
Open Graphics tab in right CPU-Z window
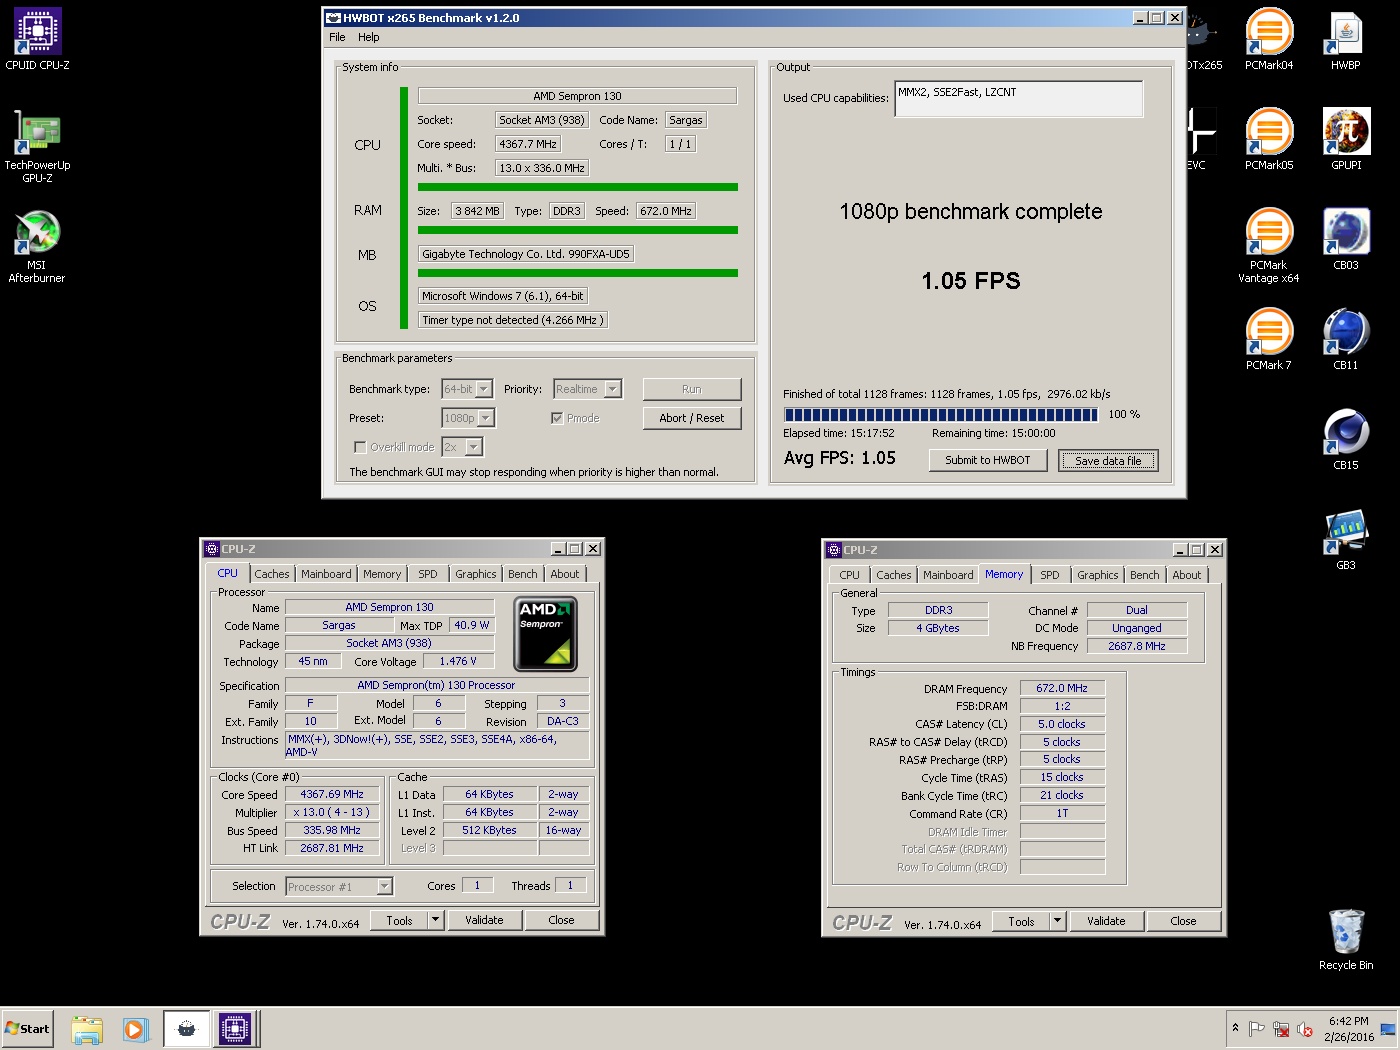coord(1097,575)
